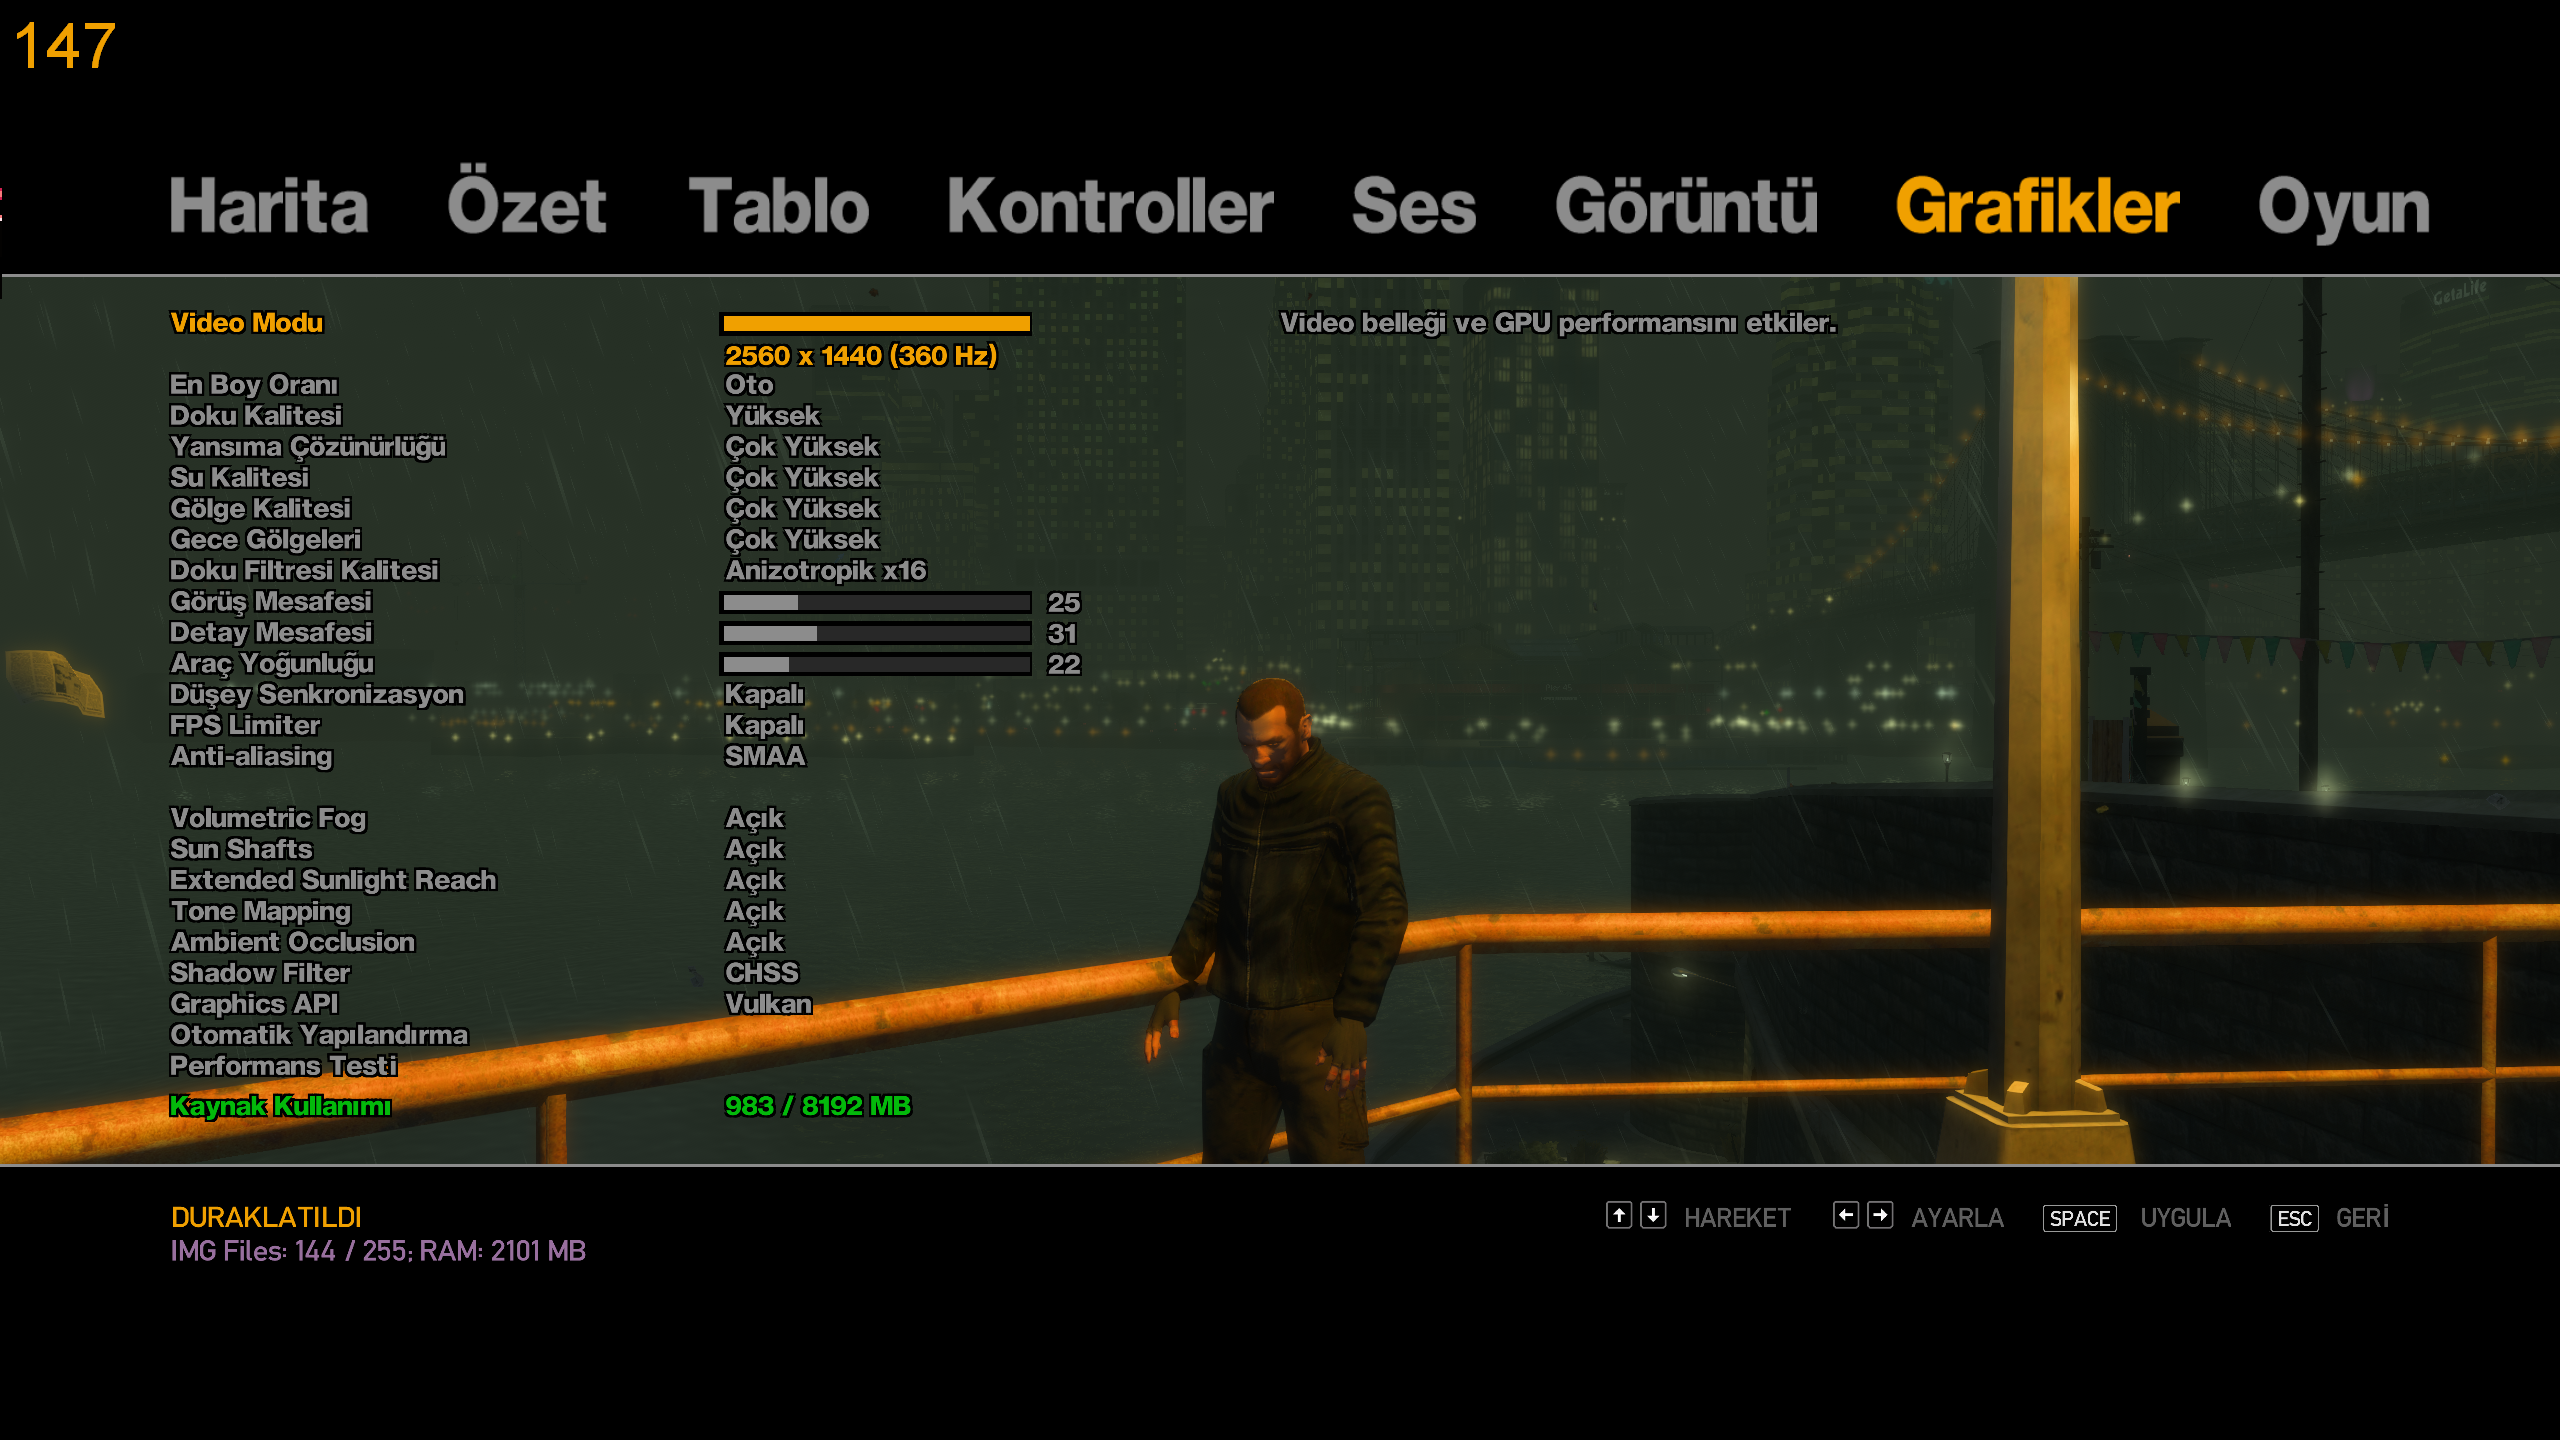The width and height of the screenshot is (2560, 1440).
Task: Toggle Extended Sunlight Reach Açık value
Action: pyautogui.click(x=754, y=881)
